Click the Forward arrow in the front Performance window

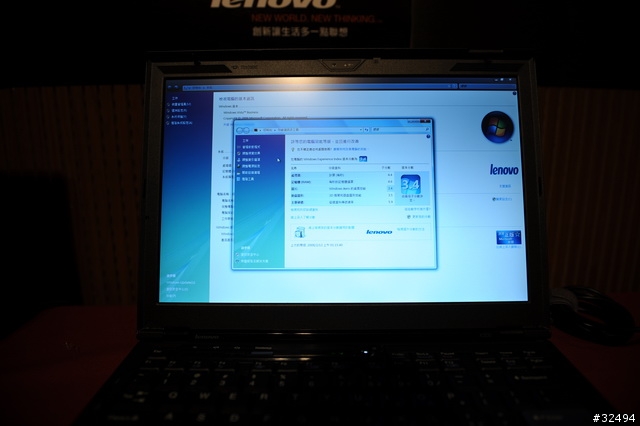[246, 130]
